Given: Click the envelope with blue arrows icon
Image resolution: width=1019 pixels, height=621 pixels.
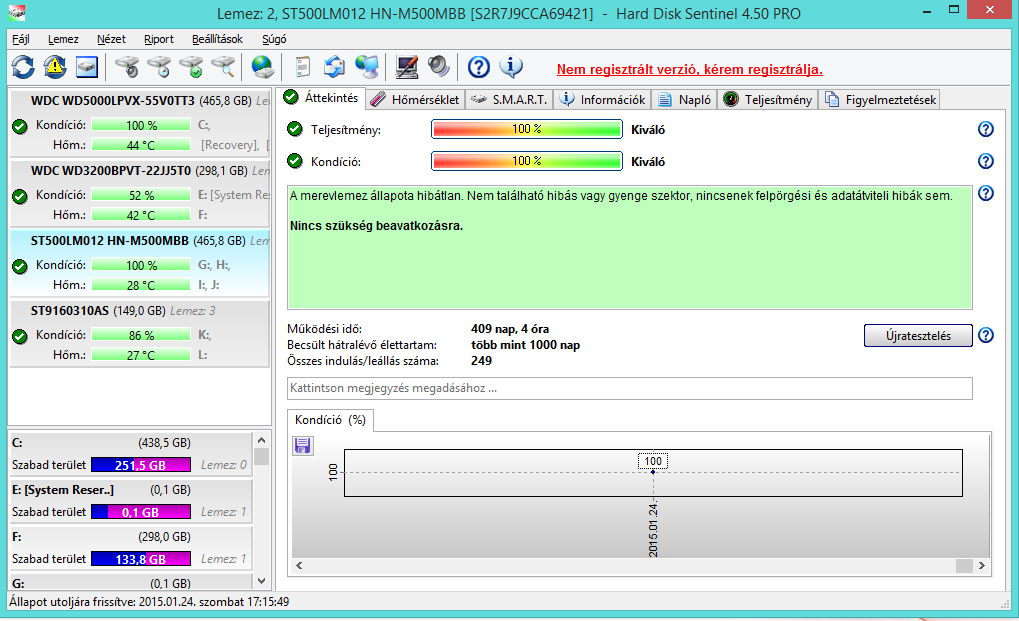Looking at the screenshot, I should 335,67.
